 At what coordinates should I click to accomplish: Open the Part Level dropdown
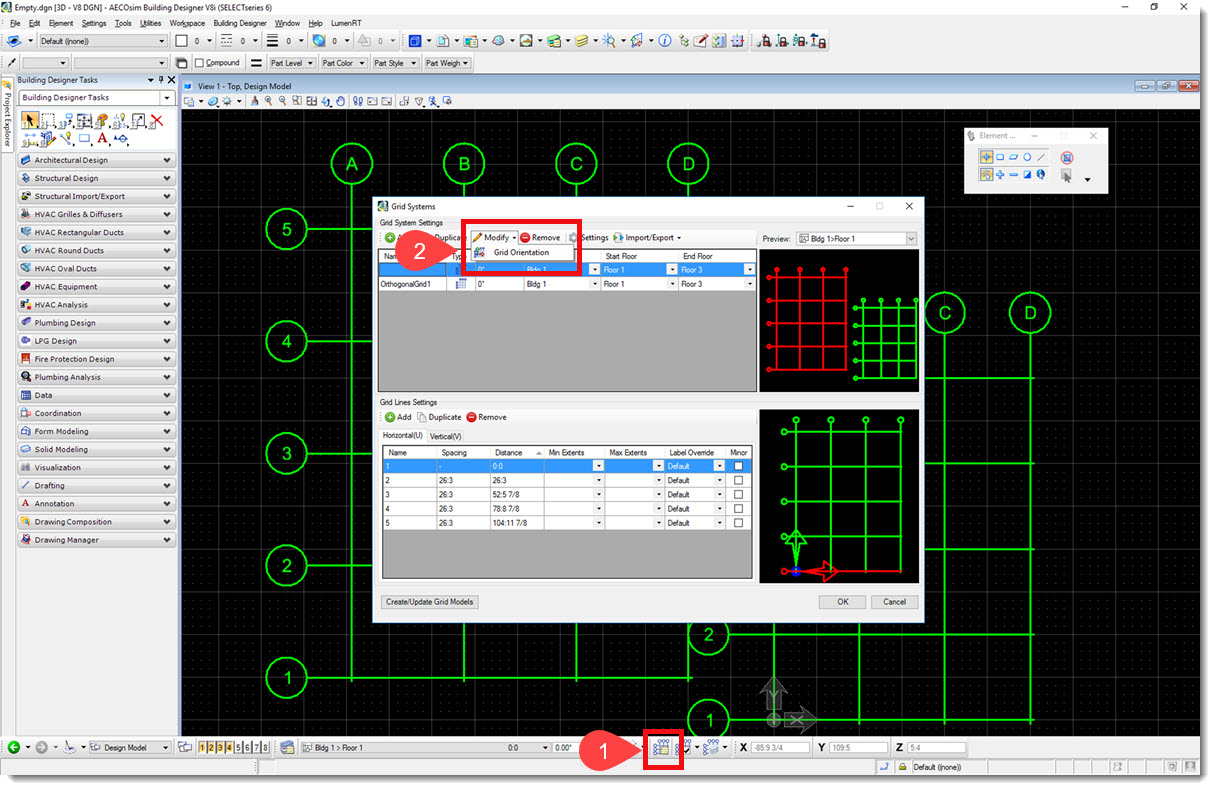292,63
